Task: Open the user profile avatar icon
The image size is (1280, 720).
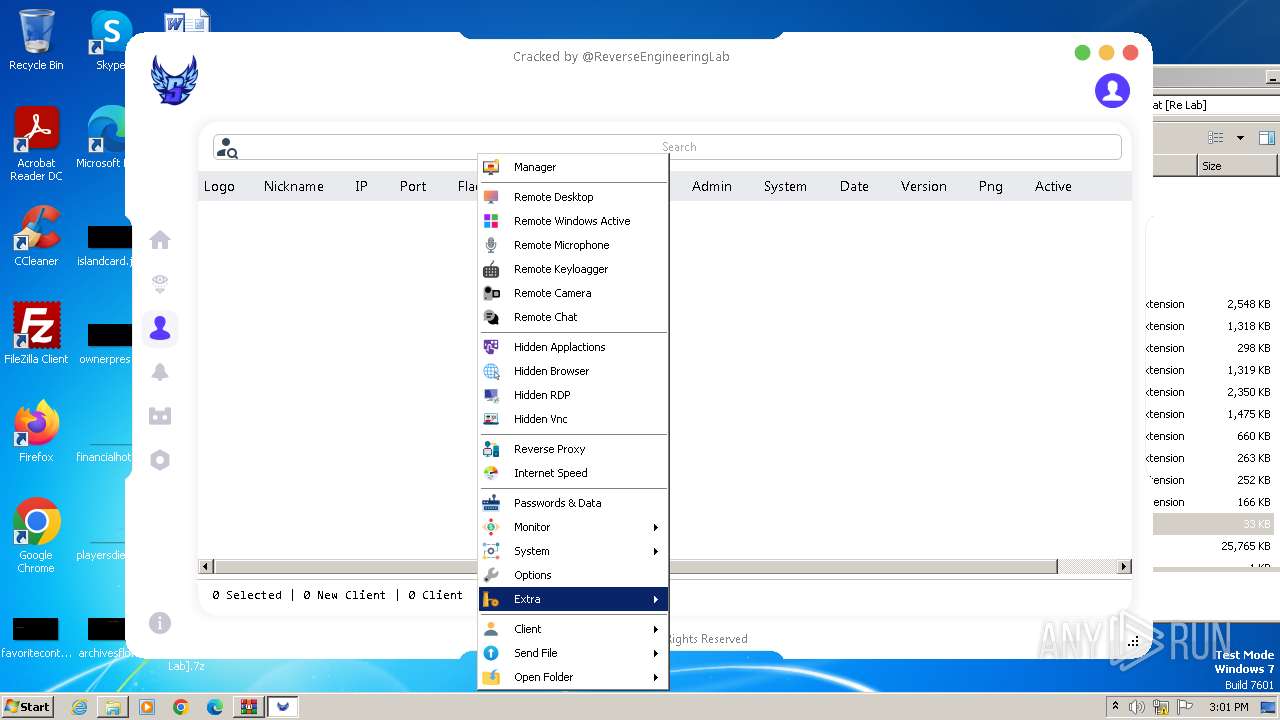Action: (1112, 90)
